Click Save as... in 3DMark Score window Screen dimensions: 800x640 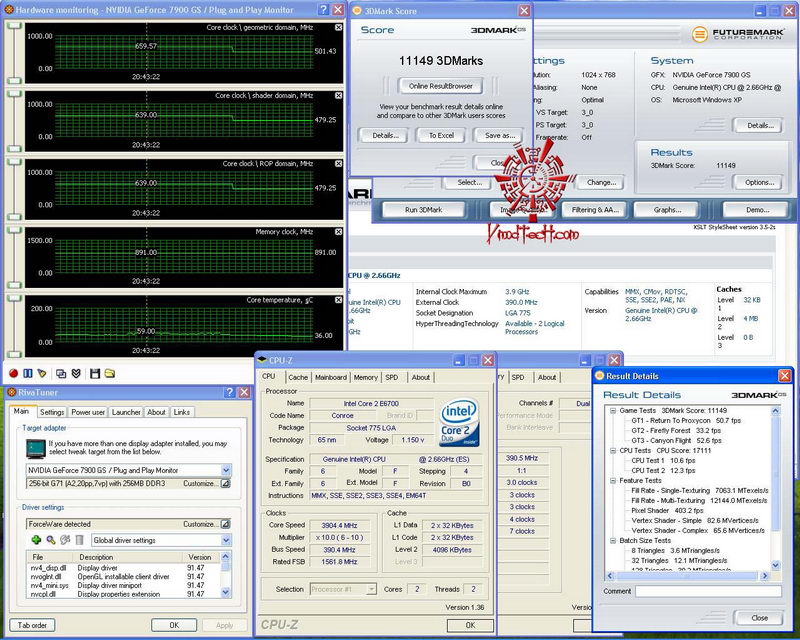point(499,136)
